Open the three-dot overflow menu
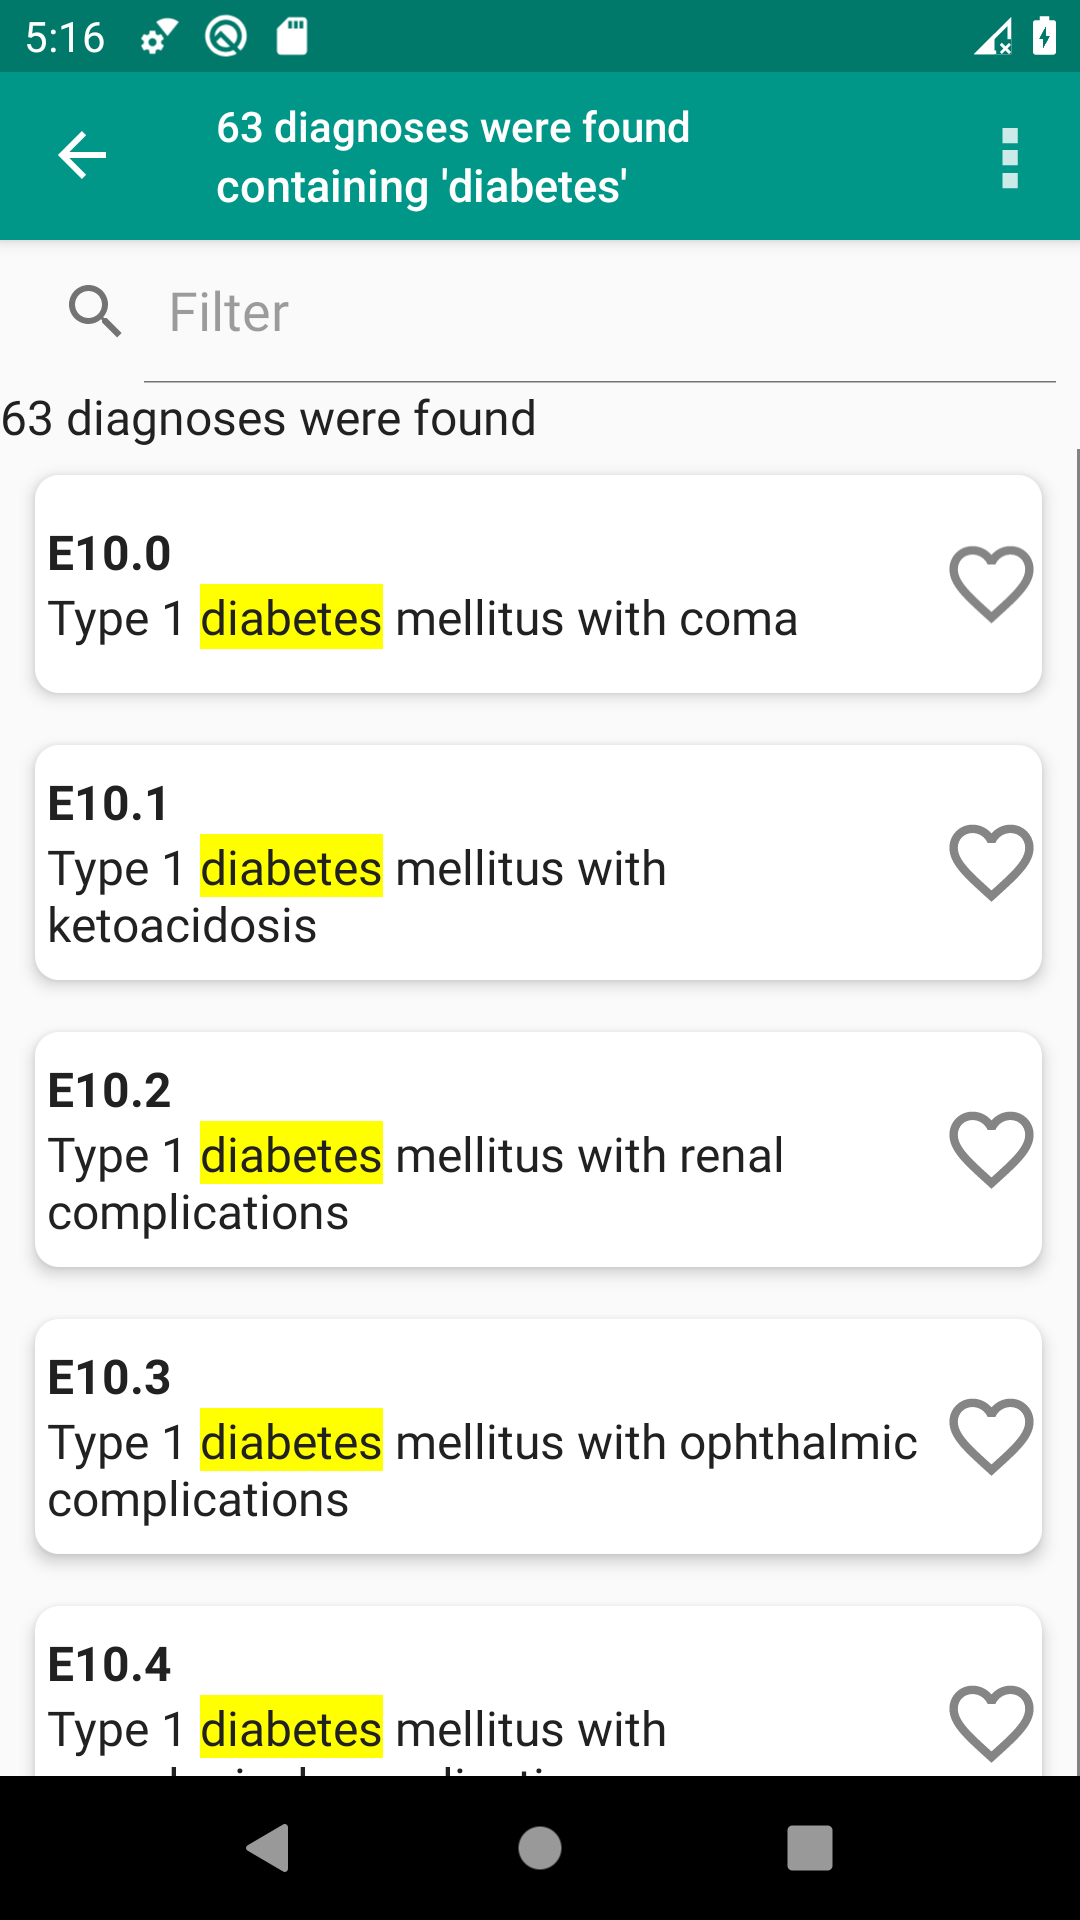 [x=1010, y=158]
